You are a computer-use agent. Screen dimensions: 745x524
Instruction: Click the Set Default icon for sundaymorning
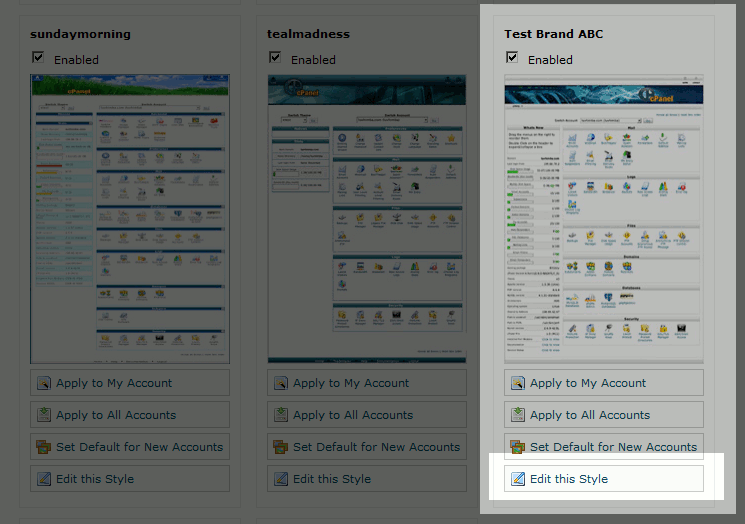click(x=44, y=447)
